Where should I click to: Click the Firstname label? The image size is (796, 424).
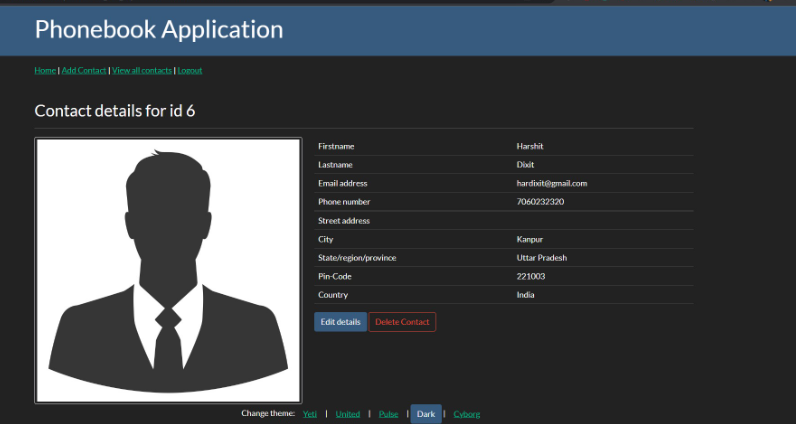[336, 146]
